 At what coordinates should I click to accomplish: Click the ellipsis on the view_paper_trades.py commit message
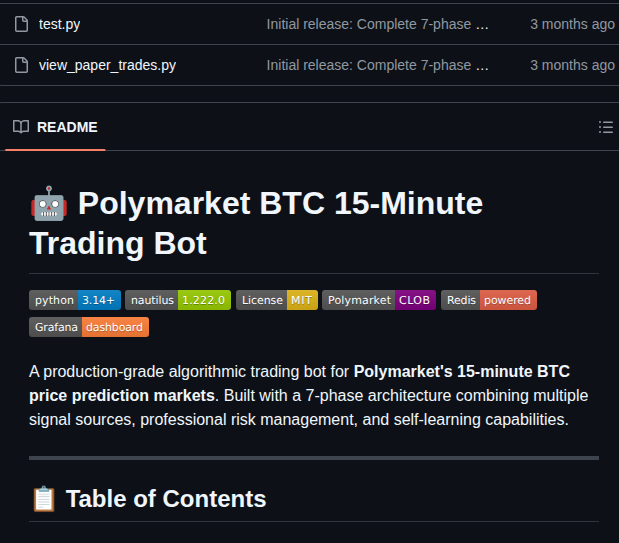tap(482, 65)
